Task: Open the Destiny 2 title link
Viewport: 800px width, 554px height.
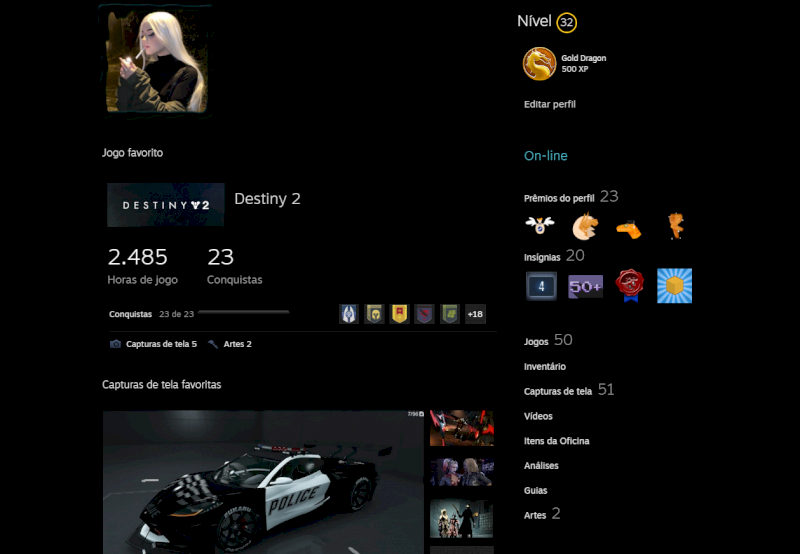Action: tap(267, 198)
